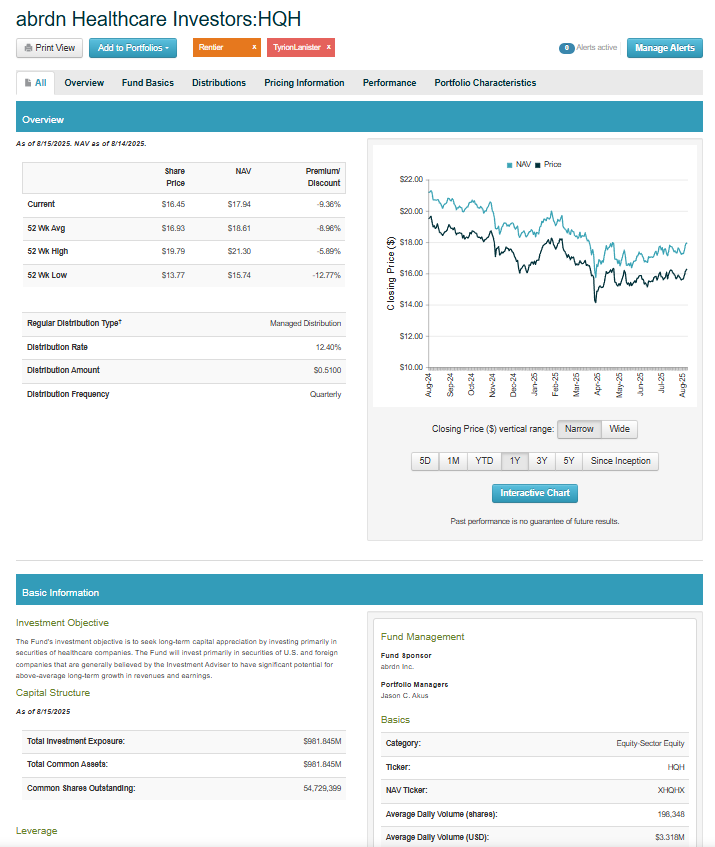The width and height of the screenshot is (715, 847).
Task: Open the Pricing Information tab
Action: click(304, 83)
